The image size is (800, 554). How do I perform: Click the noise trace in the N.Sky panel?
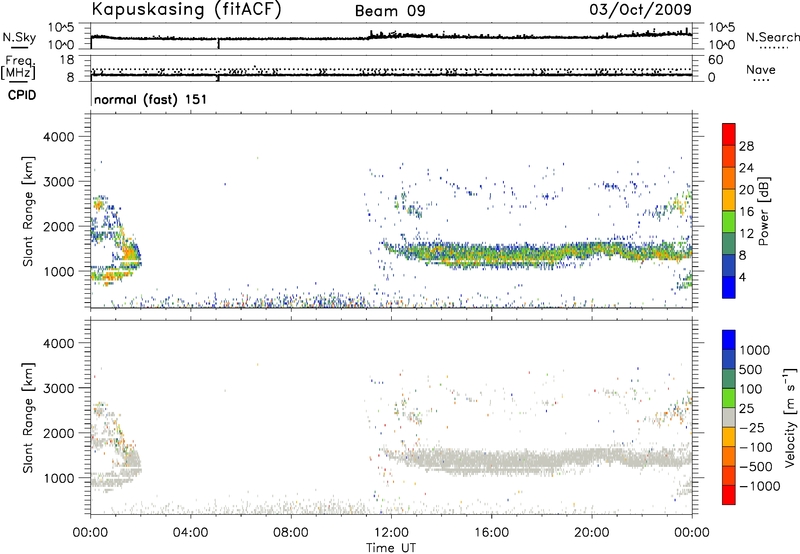coord(391,37)
